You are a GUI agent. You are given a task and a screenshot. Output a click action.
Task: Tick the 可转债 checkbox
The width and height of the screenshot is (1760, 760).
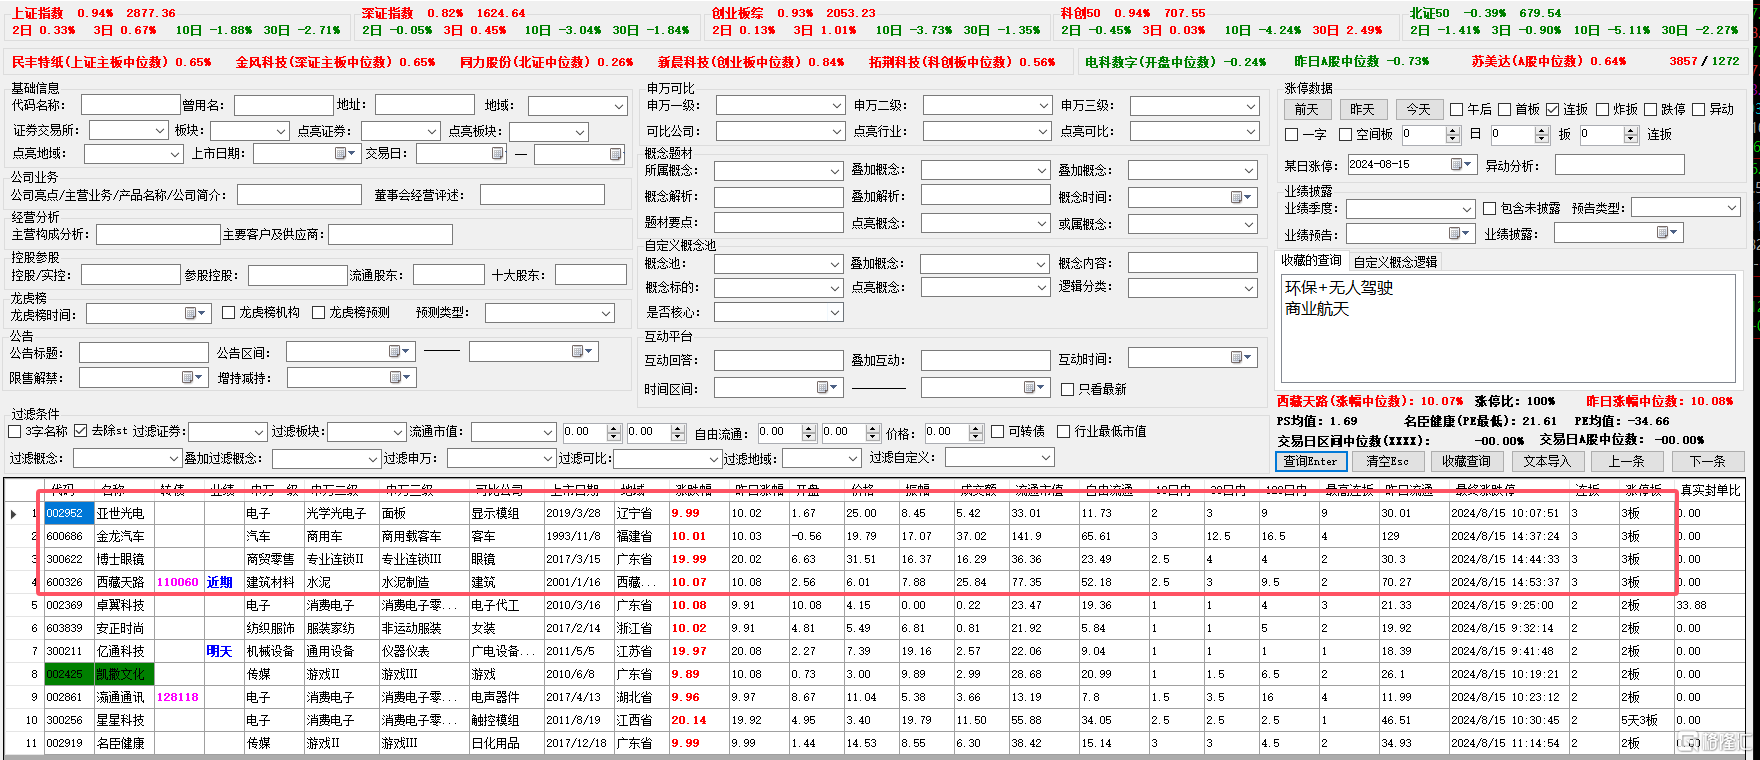tap(997, 432)
